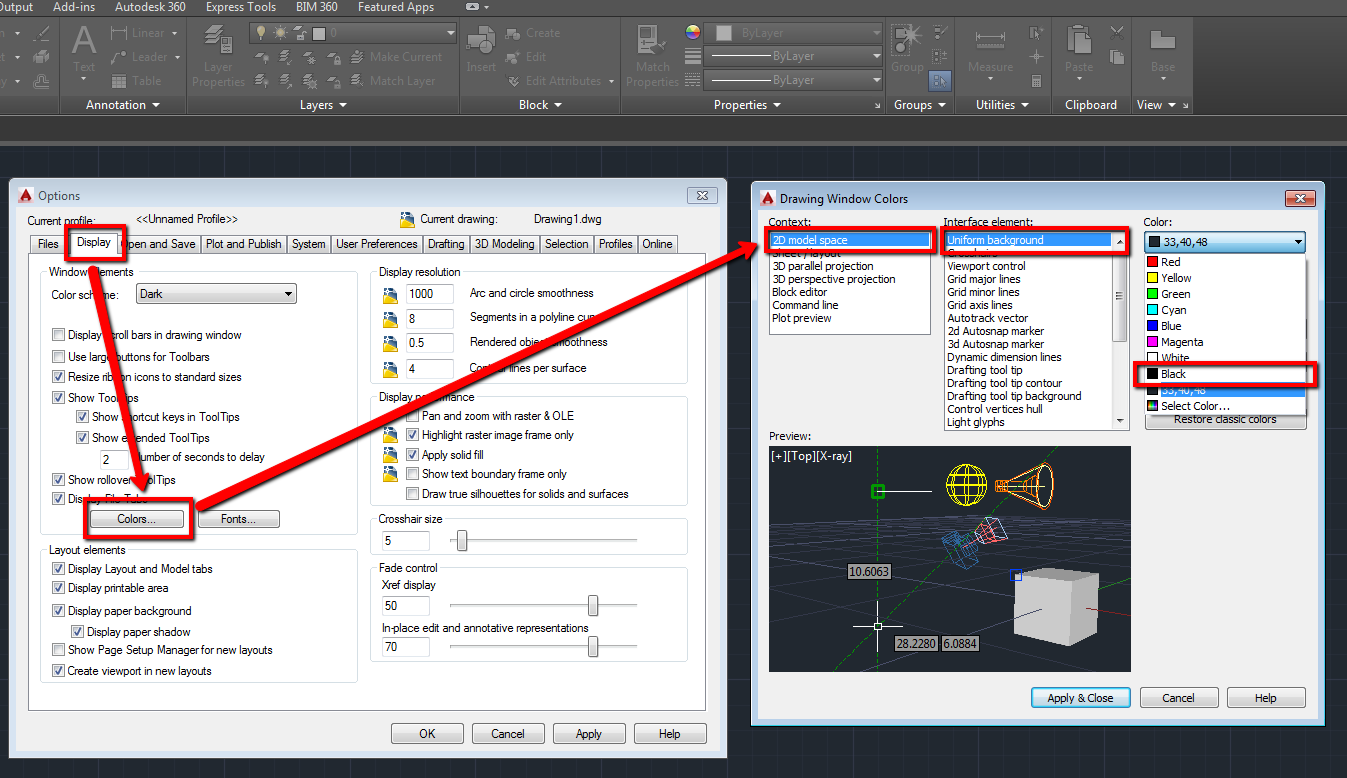Select the Match Properties tool
Screen dimensions: 1347x778
pos(652,56)
